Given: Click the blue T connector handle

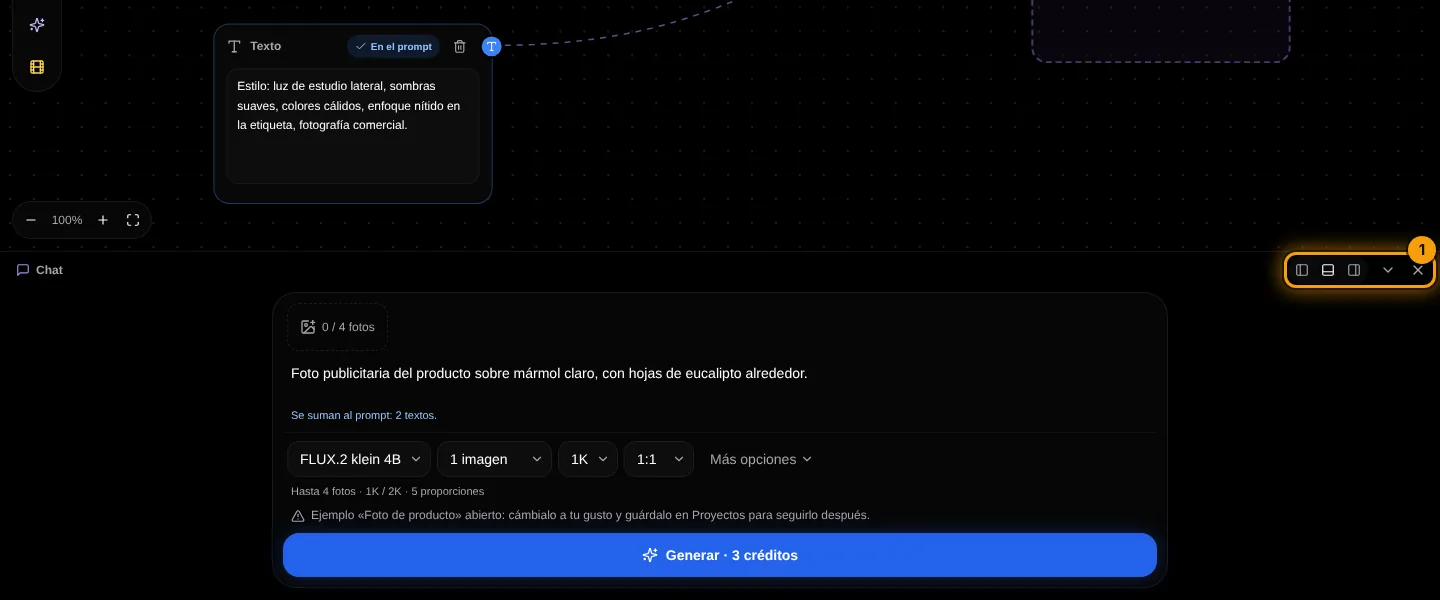Looking at the screenshot, I should point(491,46).
